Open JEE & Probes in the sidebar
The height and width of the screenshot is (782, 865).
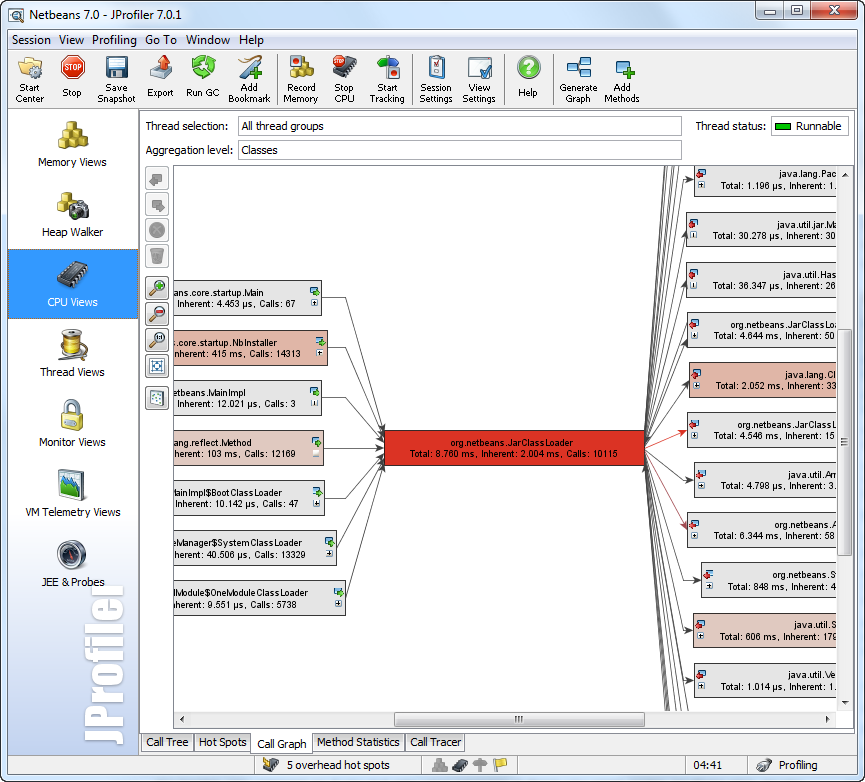coord(72,564)
